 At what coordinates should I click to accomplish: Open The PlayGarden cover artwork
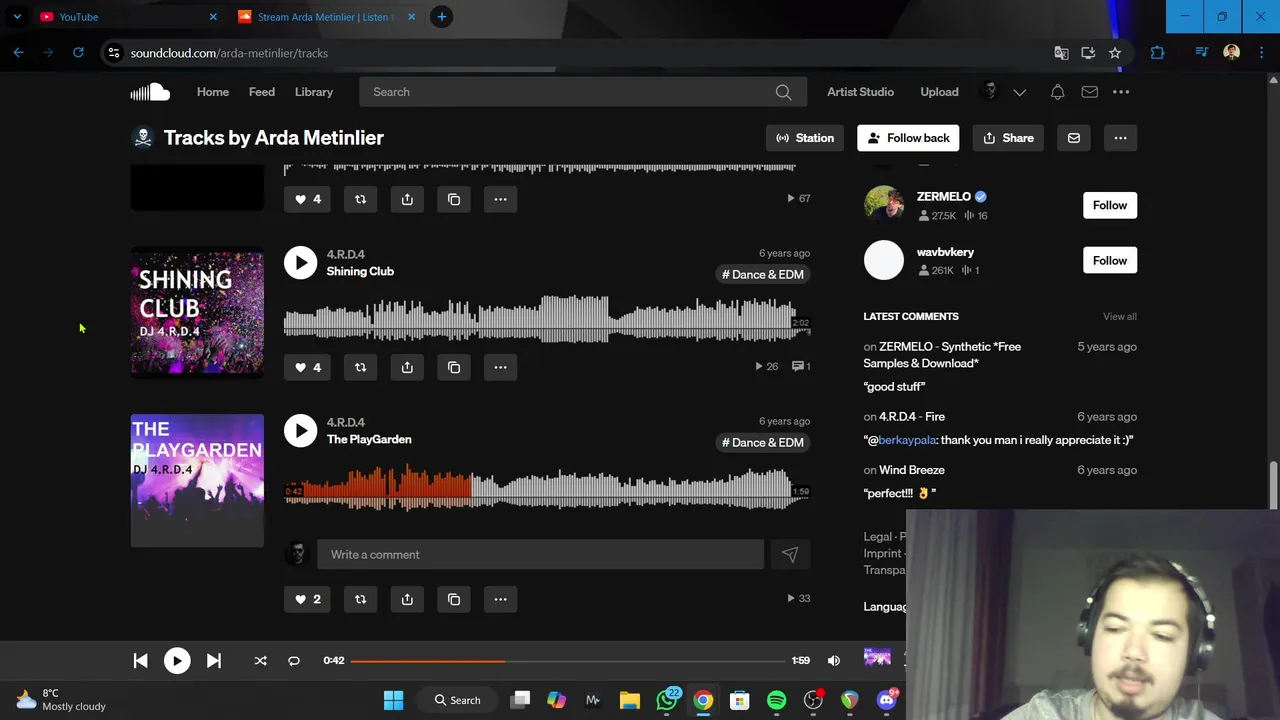coord(197,481)
